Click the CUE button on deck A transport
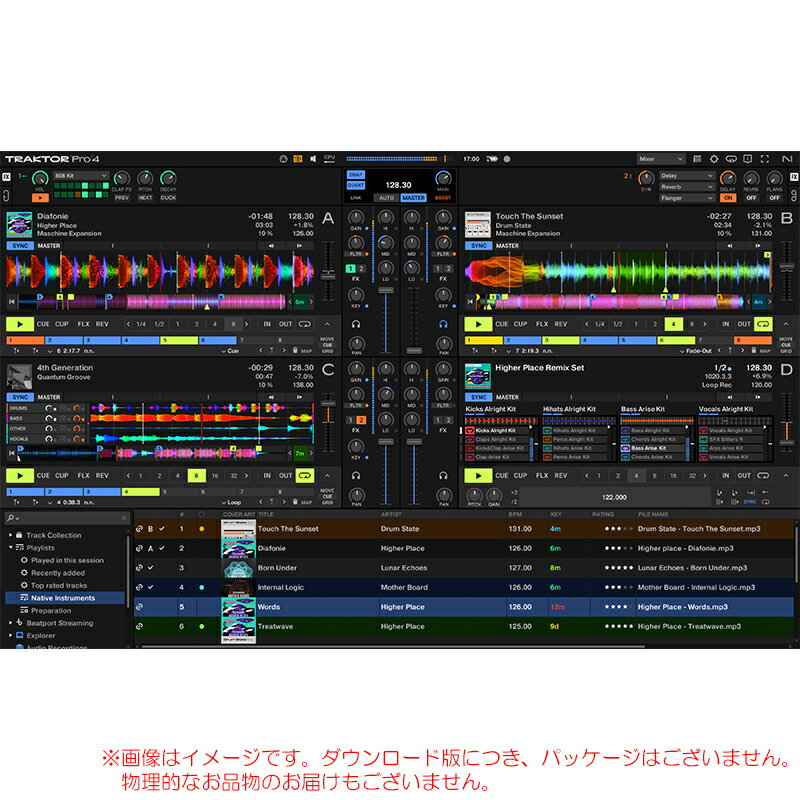 point(44,322)
